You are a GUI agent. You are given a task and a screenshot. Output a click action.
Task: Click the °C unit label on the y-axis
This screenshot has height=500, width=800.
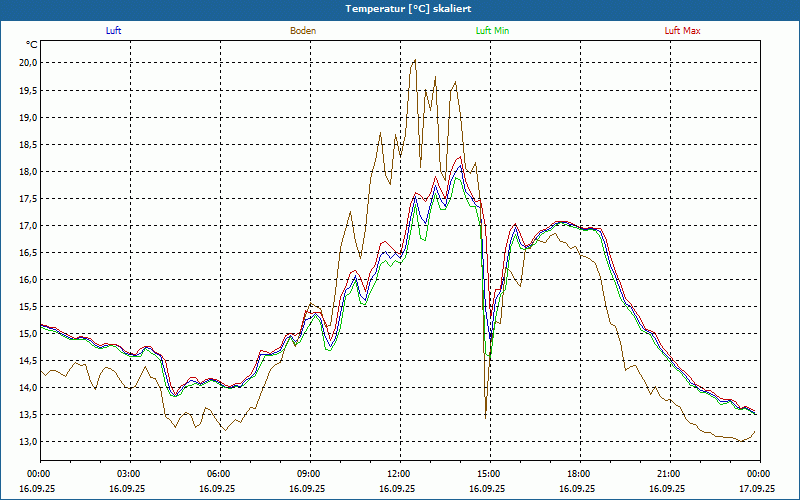(32, 45)
